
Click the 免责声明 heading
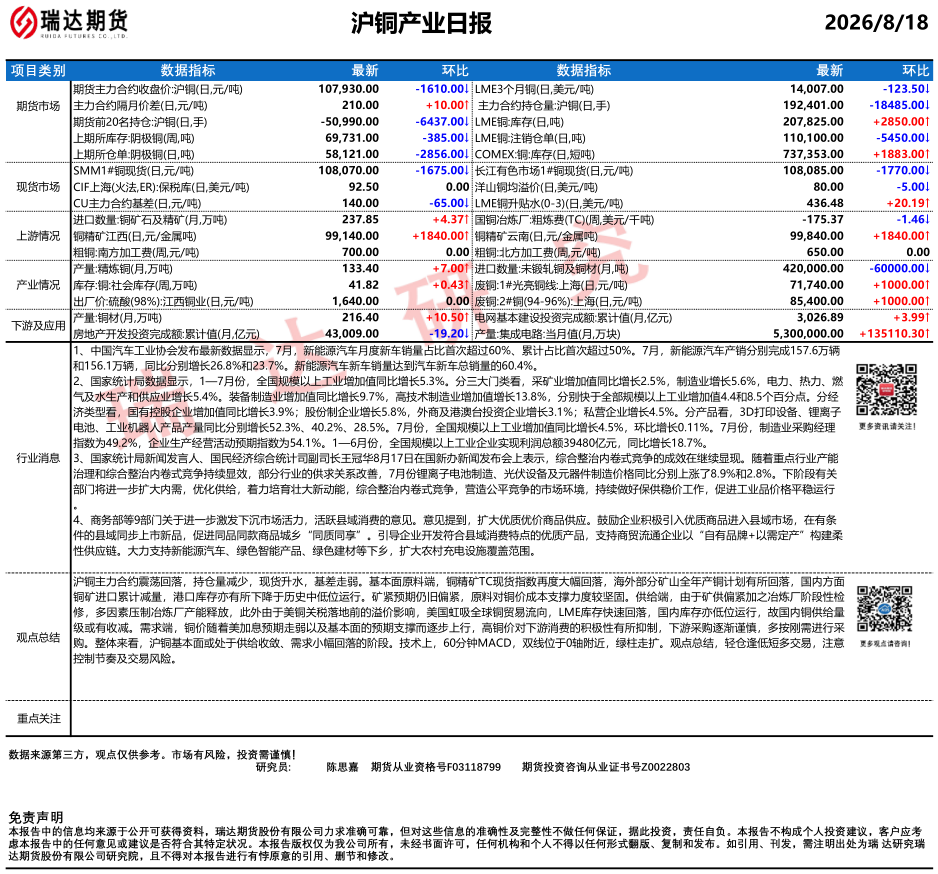pos(36,817)
